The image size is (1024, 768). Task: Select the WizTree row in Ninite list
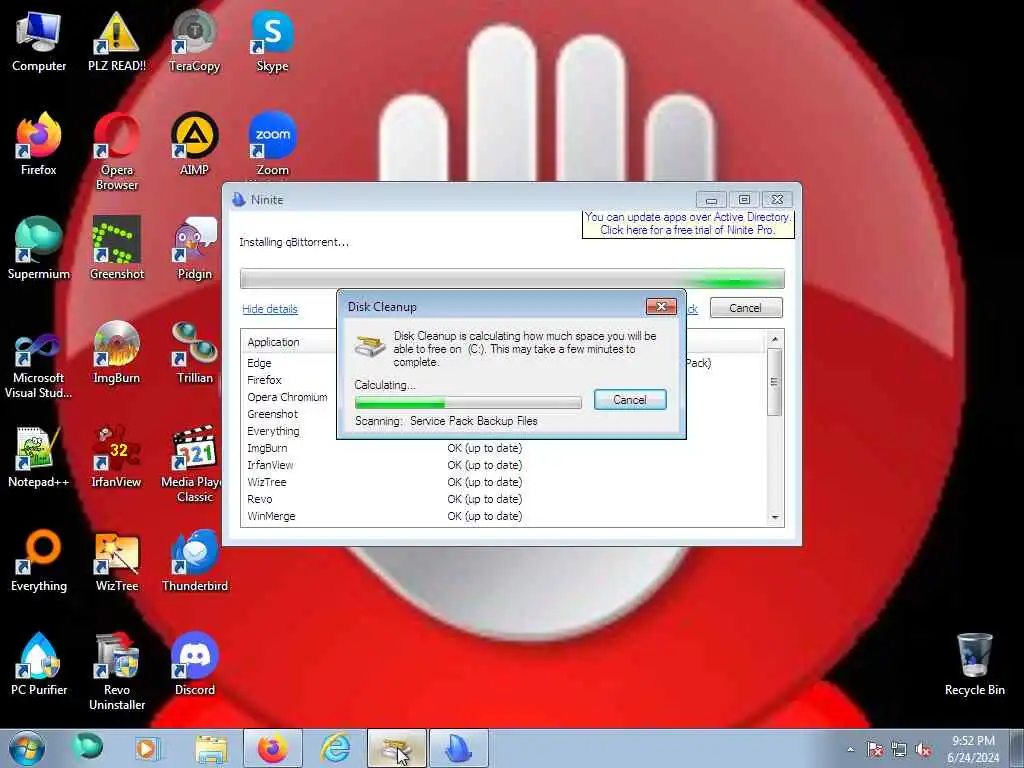pyautogui.click(x=504, y=482)
